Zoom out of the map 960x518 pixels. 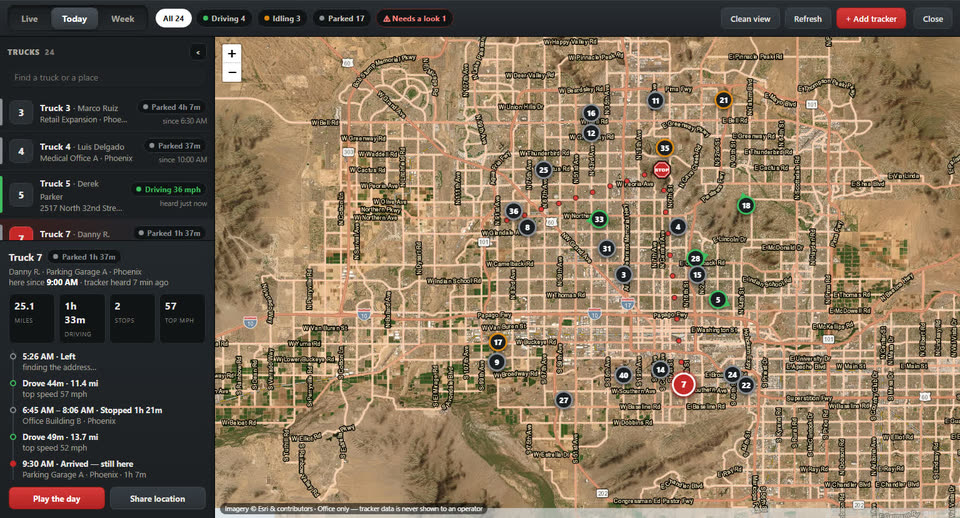[x=232, y=72]
